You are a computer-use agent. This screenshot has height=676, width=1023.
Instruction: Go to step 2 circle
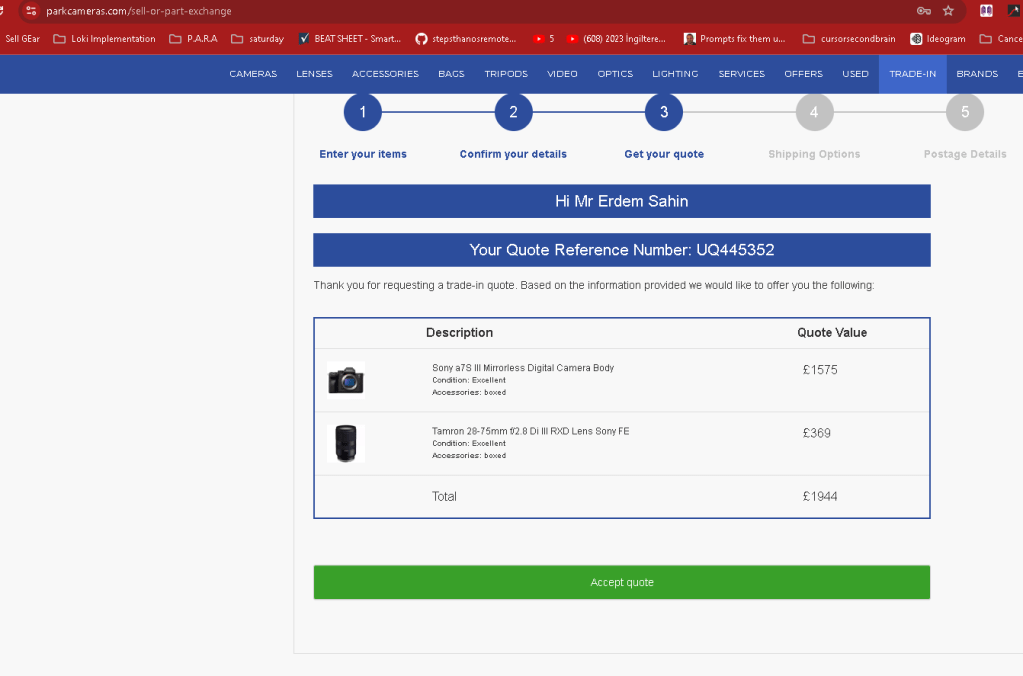click(x=513, y=112)
